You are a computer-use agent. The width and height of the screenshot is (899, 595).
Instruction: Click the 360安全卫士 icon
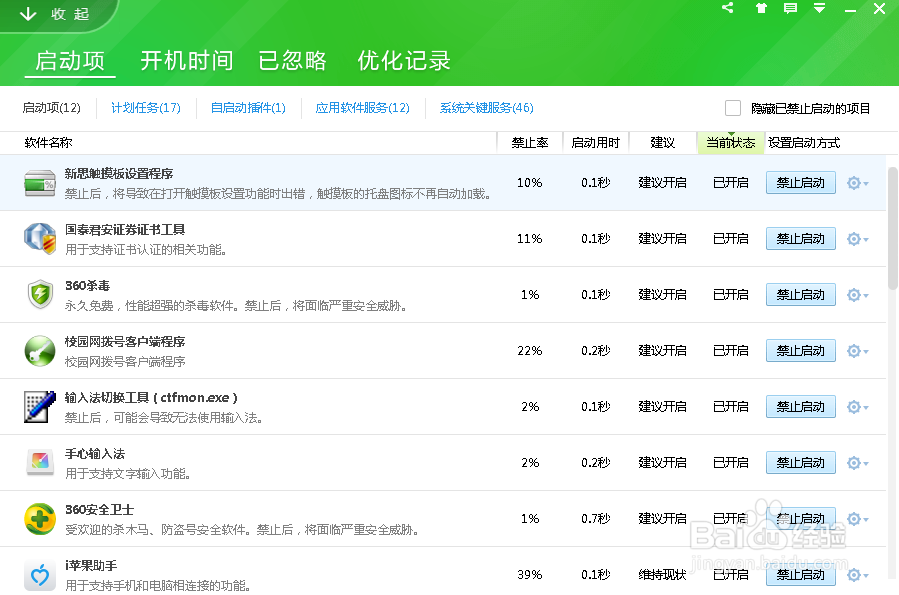coord(40,519)
